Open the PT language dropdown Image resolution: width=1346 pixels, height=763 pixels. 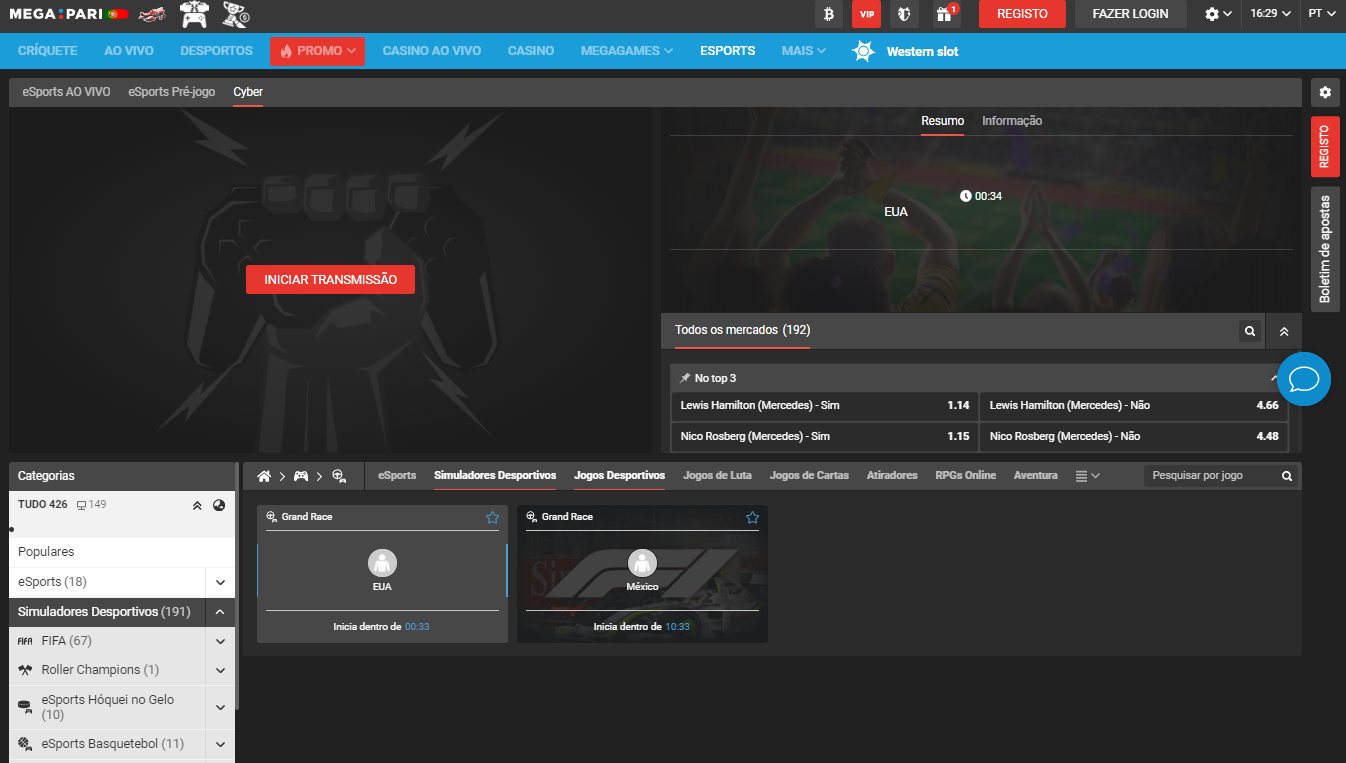click(x=1321, y=14)
